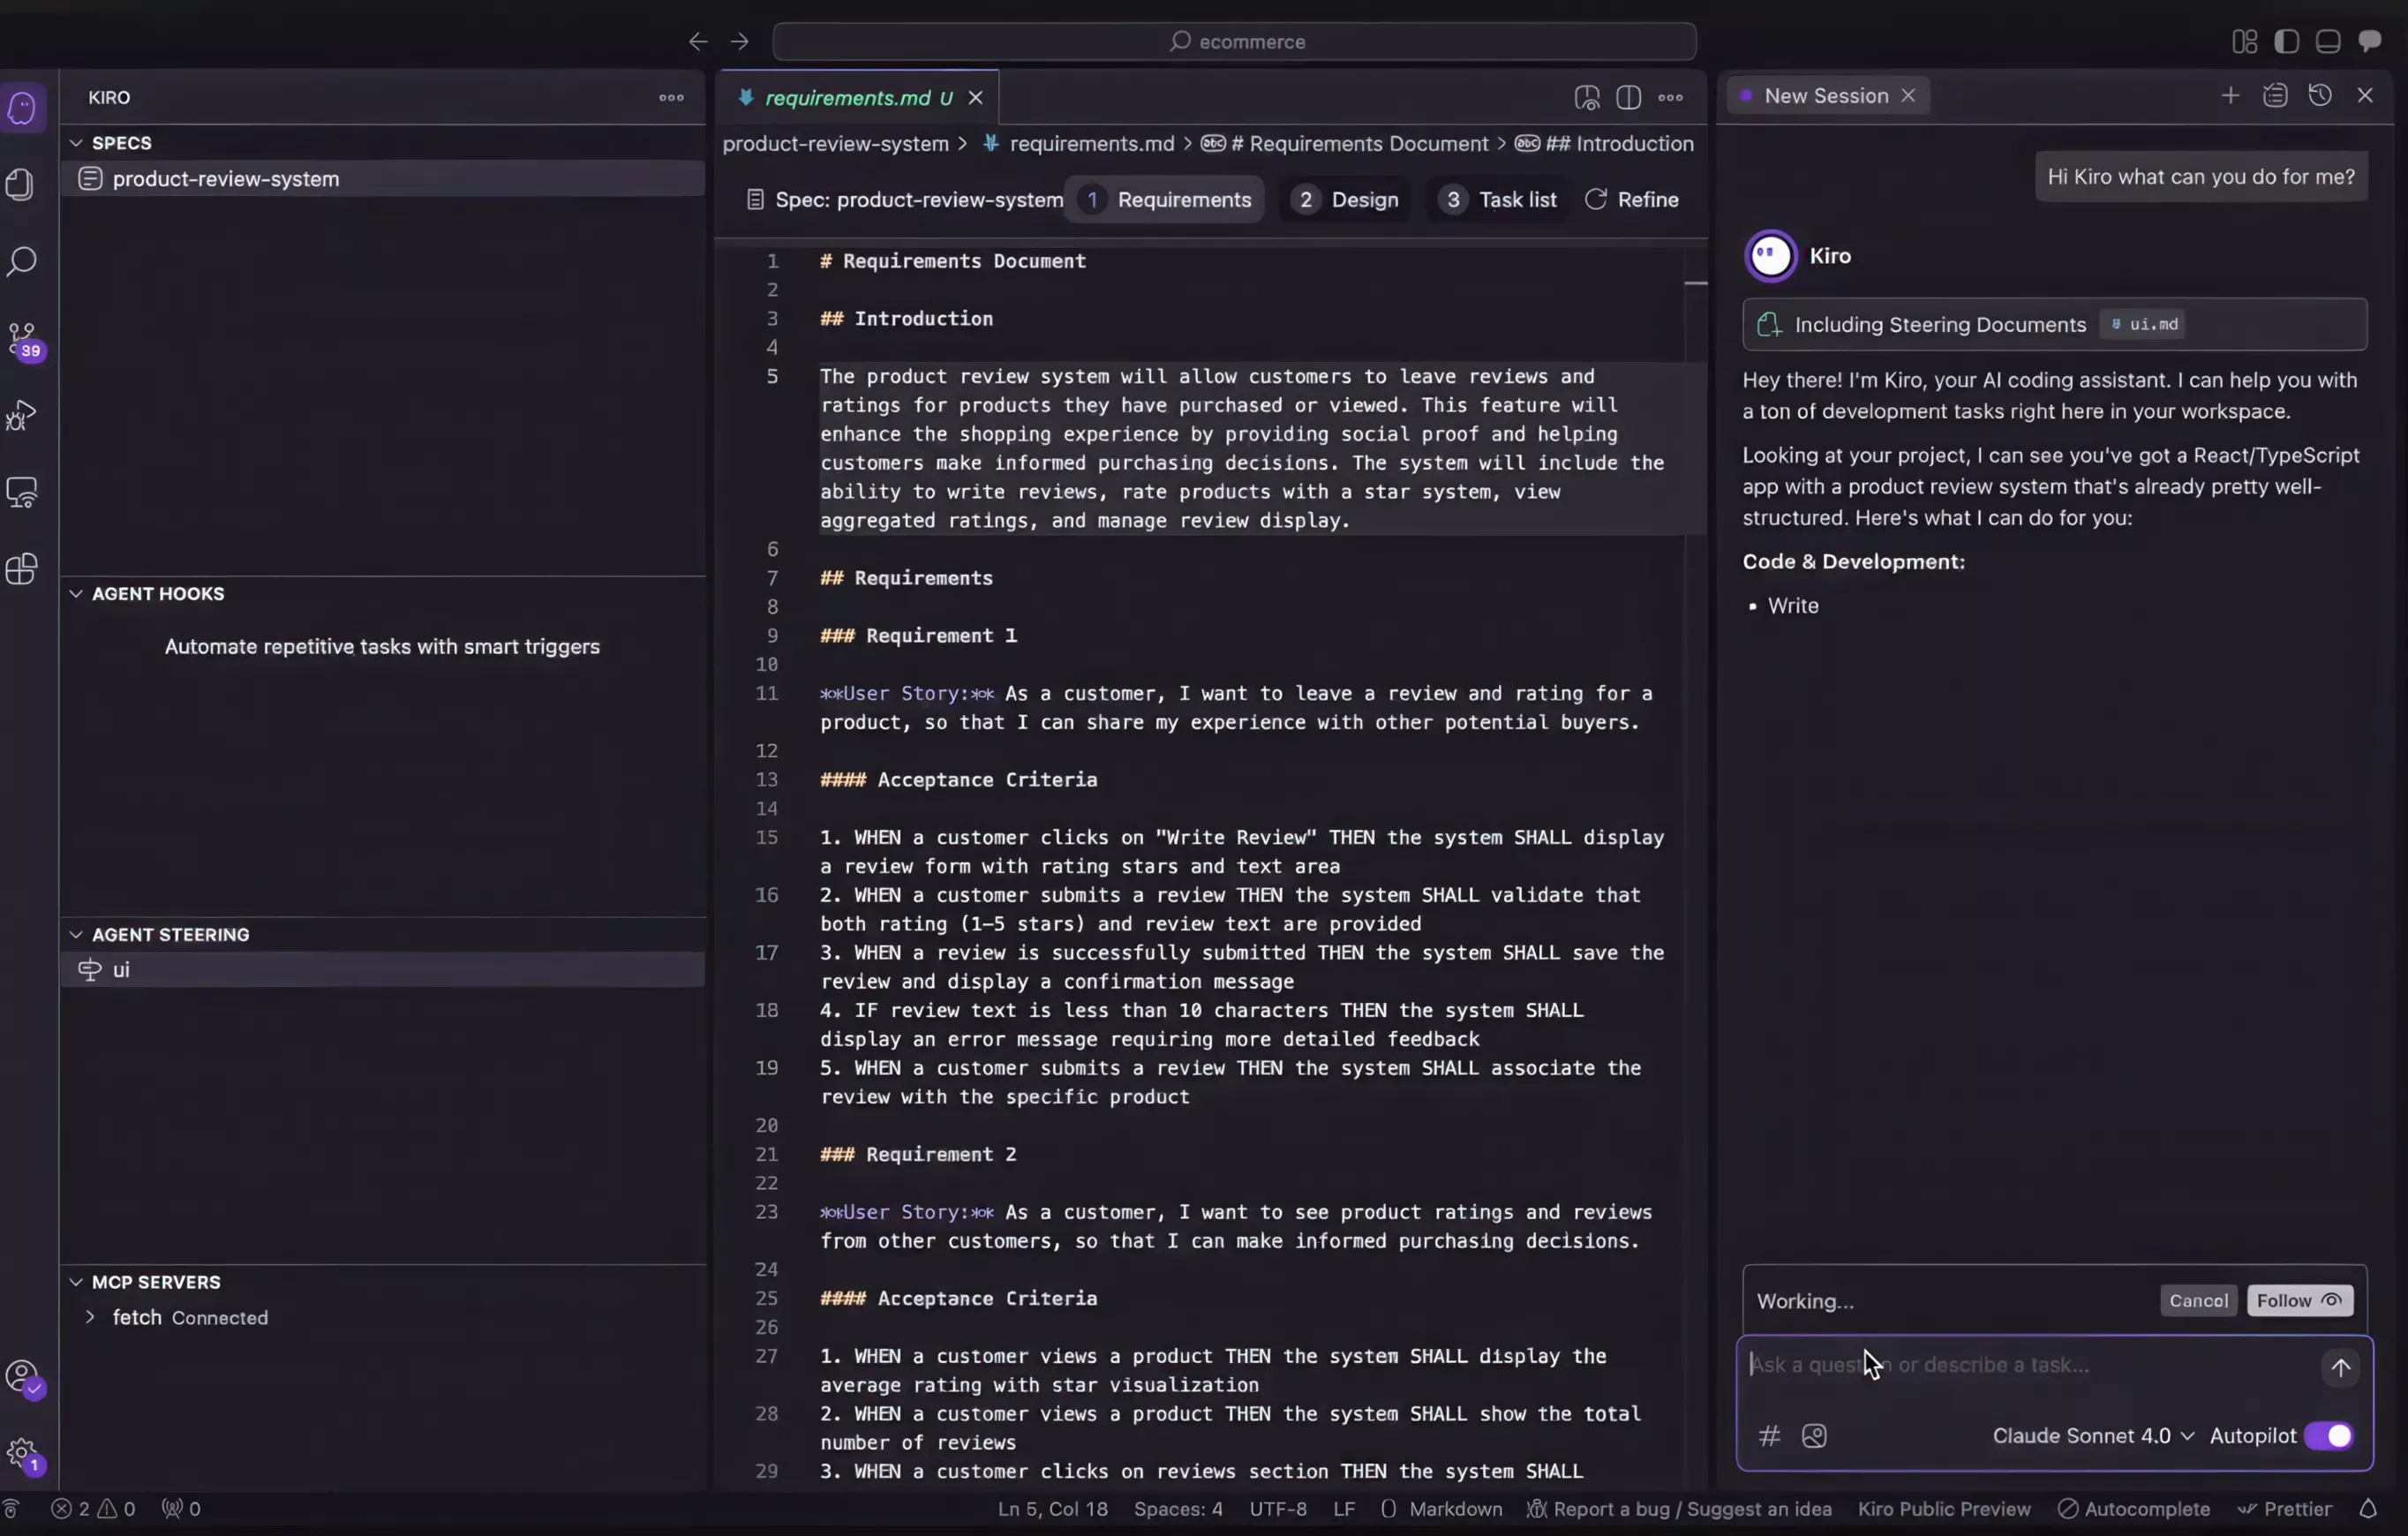This screenshot has width=2408, height=1536.
Task: Switch to the Task list tab
Action: pos(1497,199)
